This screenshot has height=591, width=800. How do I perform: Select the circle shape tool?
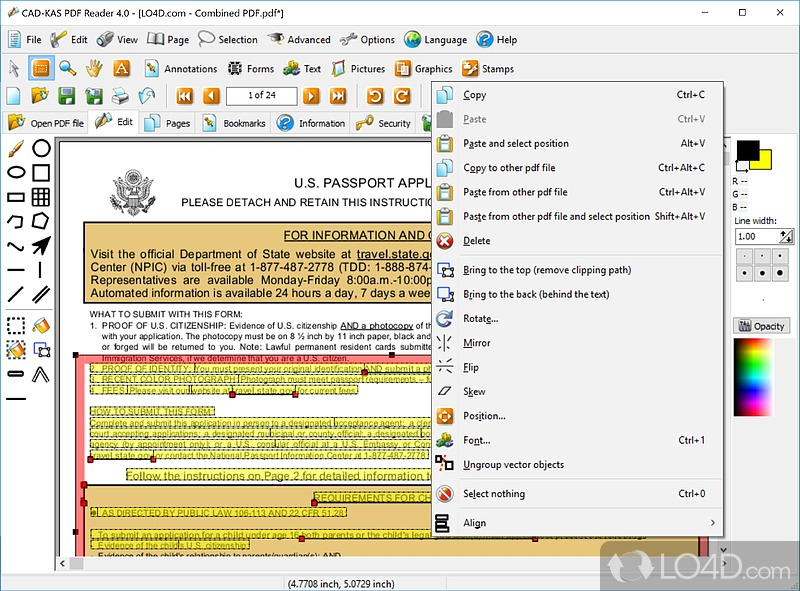coord(41,149)
